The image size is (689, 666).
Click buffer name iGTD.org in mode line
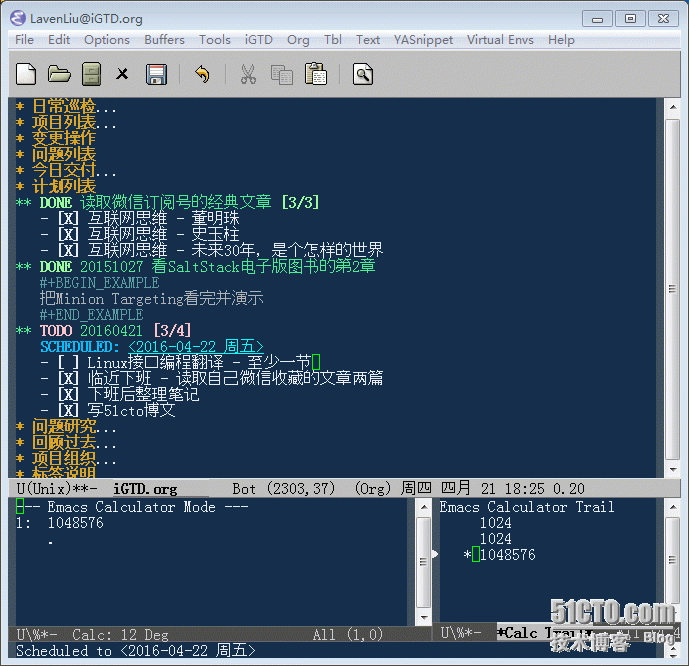click(x=145, y=489)
